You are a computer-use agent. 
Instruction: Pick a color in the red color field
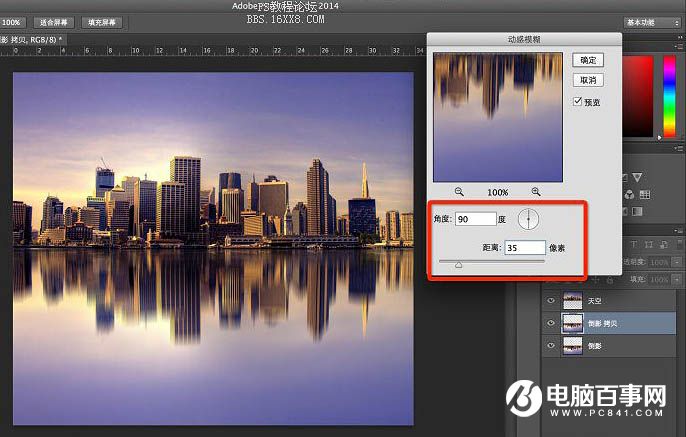pos(637,96)
